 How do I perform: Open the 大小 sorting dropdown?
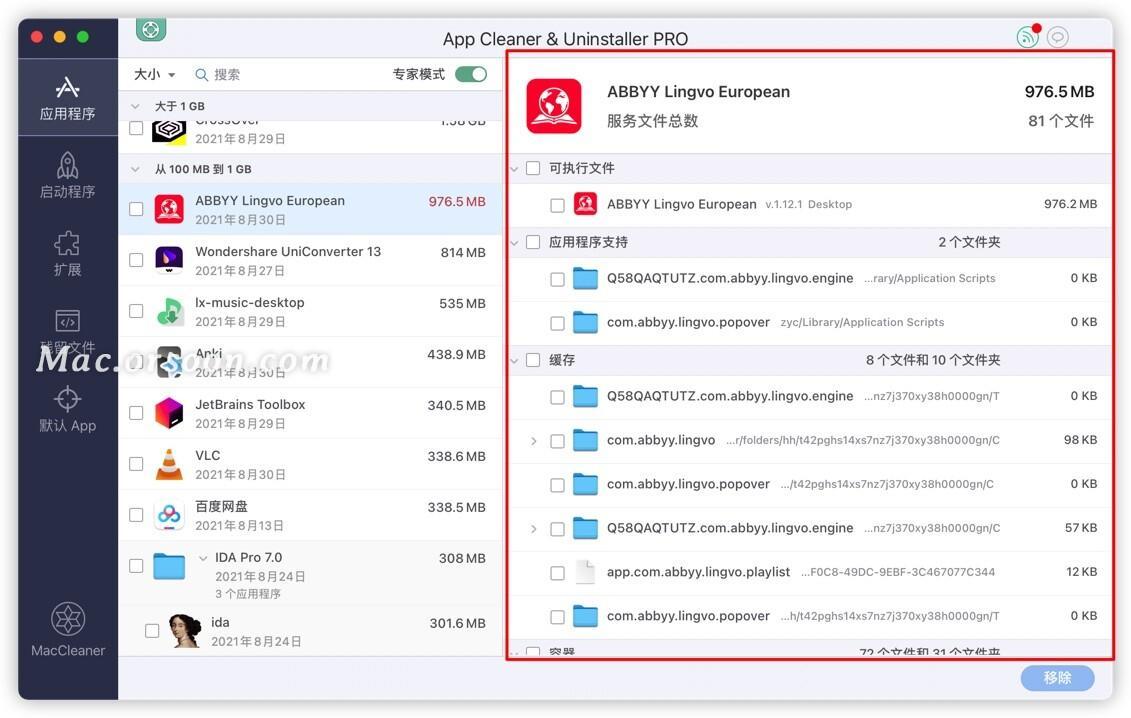153,74
